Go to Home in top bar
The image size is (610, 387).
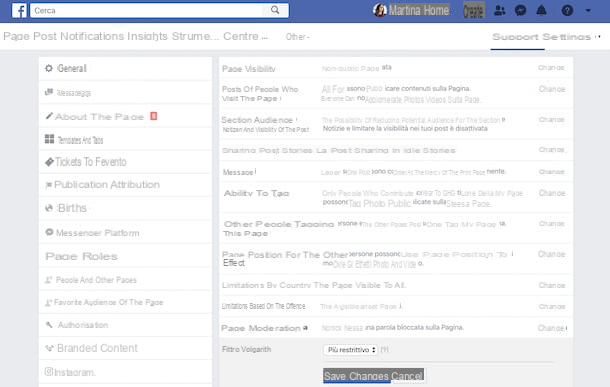pos(436,10)
